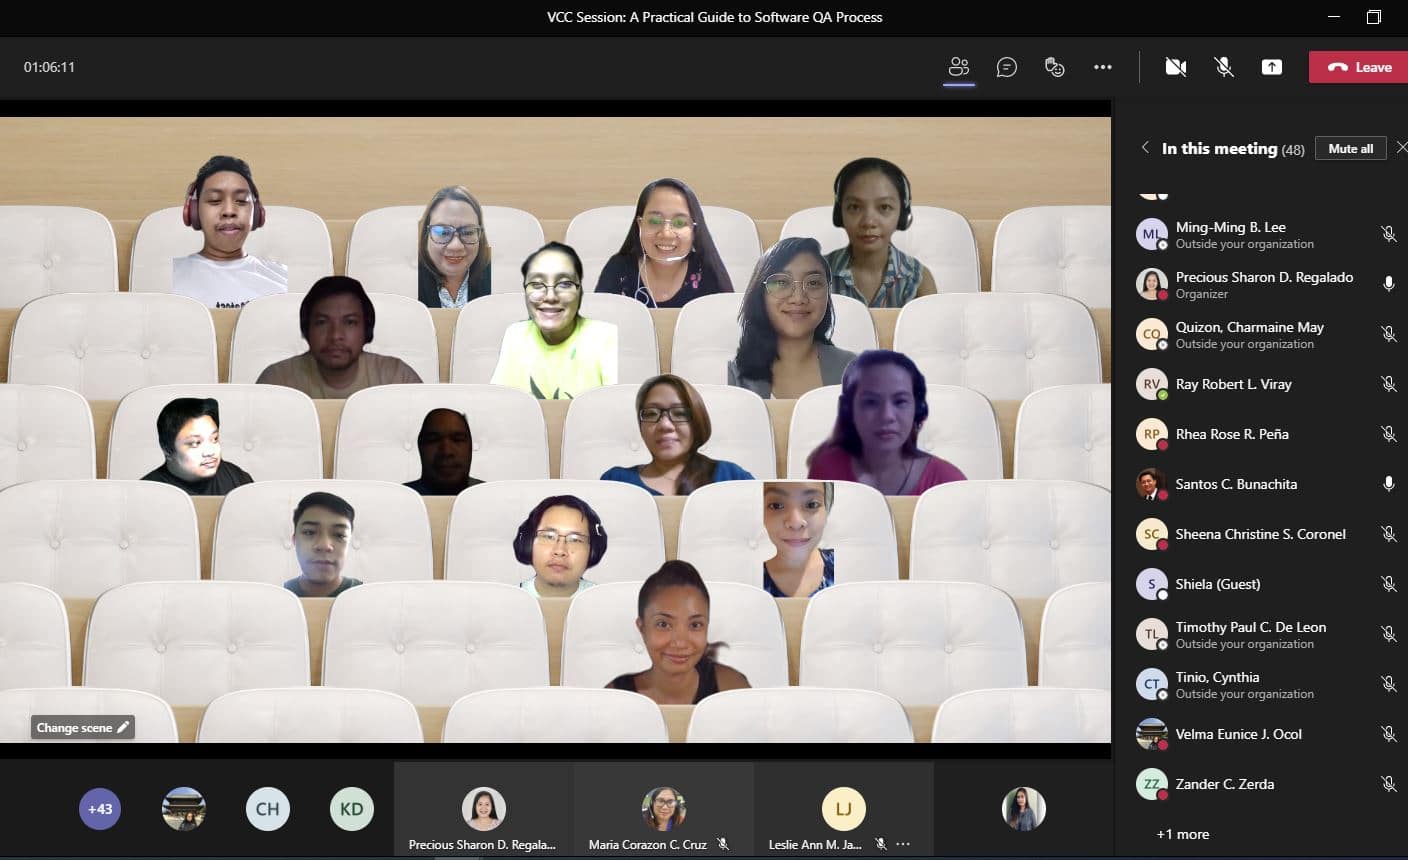Click Timothy Paul C. De Leon mic icon
Image resolution: width=1408 pixels, height=860 pixels.
tap(1388, 634)
